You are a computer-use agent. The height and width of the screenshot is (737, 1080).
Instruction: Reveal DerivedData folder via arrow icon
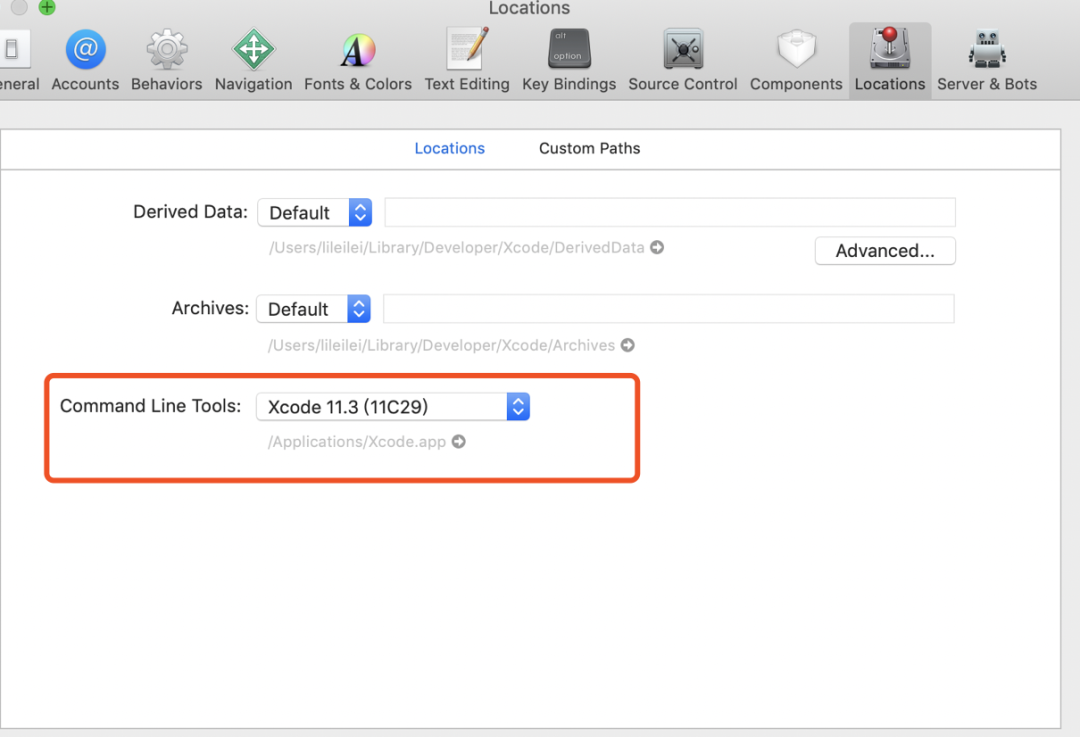point(657,247)
